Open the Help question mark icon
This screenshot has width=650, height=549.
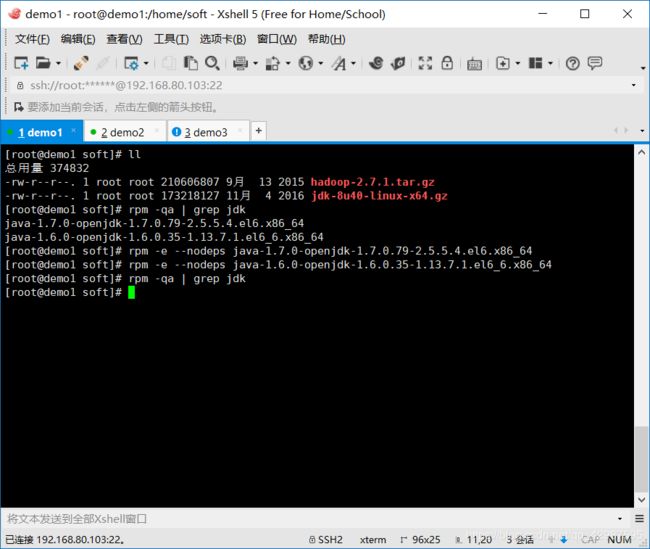(572, 63)
